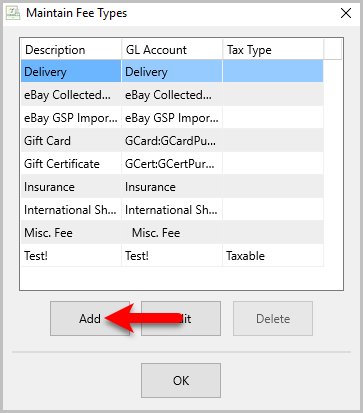Screen dimensions: 363x413
Task: Click the International Sh... GL Account cell
Action: 172,210
